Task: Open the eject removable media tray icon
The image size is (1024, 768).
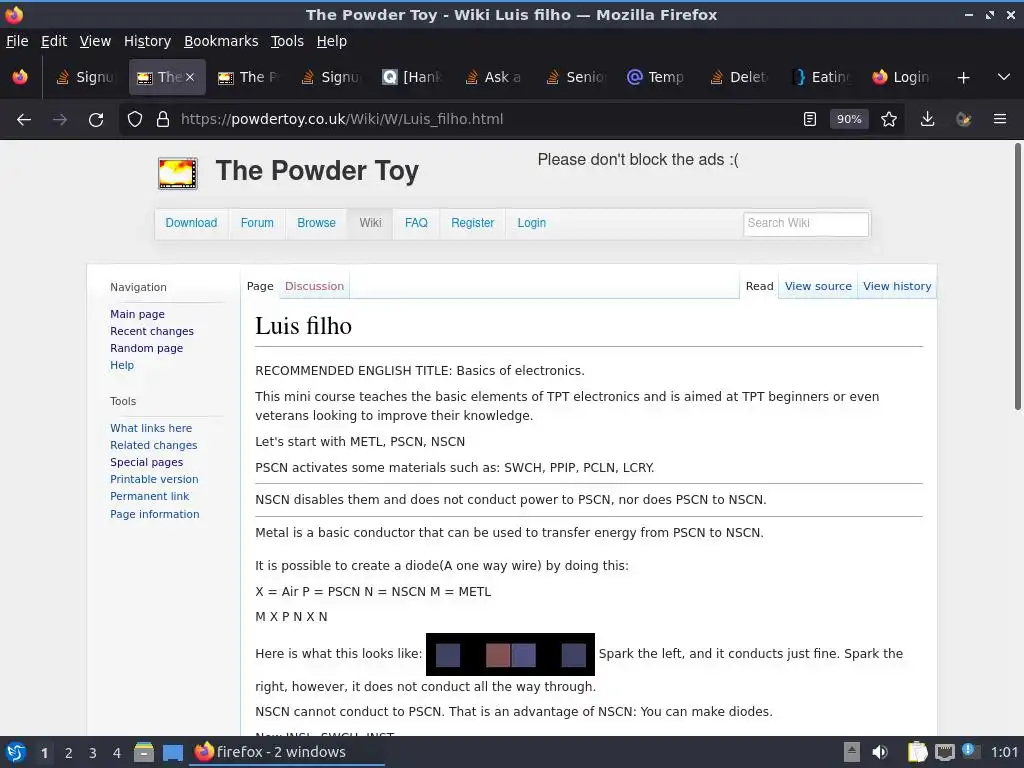Action: [x=852, y=752]
